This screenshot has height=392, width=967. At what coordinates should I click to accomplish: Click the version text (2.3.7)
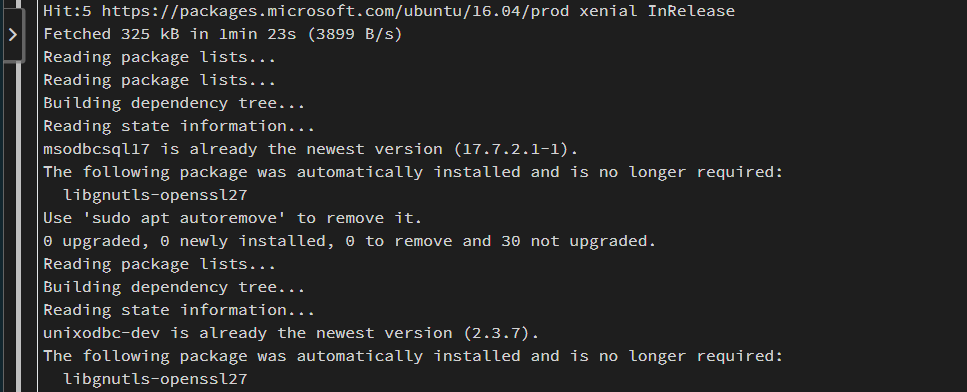pos(501,333)
